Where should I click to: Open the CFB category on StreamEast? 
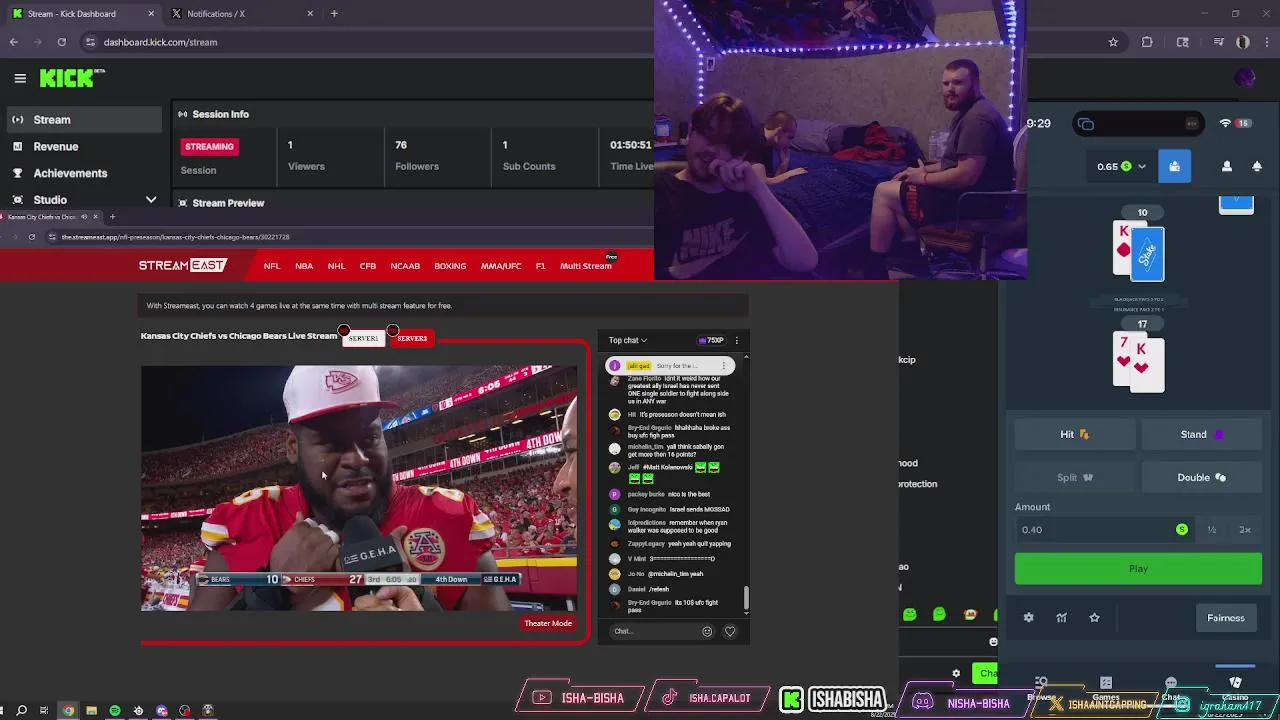coord(368,266)
